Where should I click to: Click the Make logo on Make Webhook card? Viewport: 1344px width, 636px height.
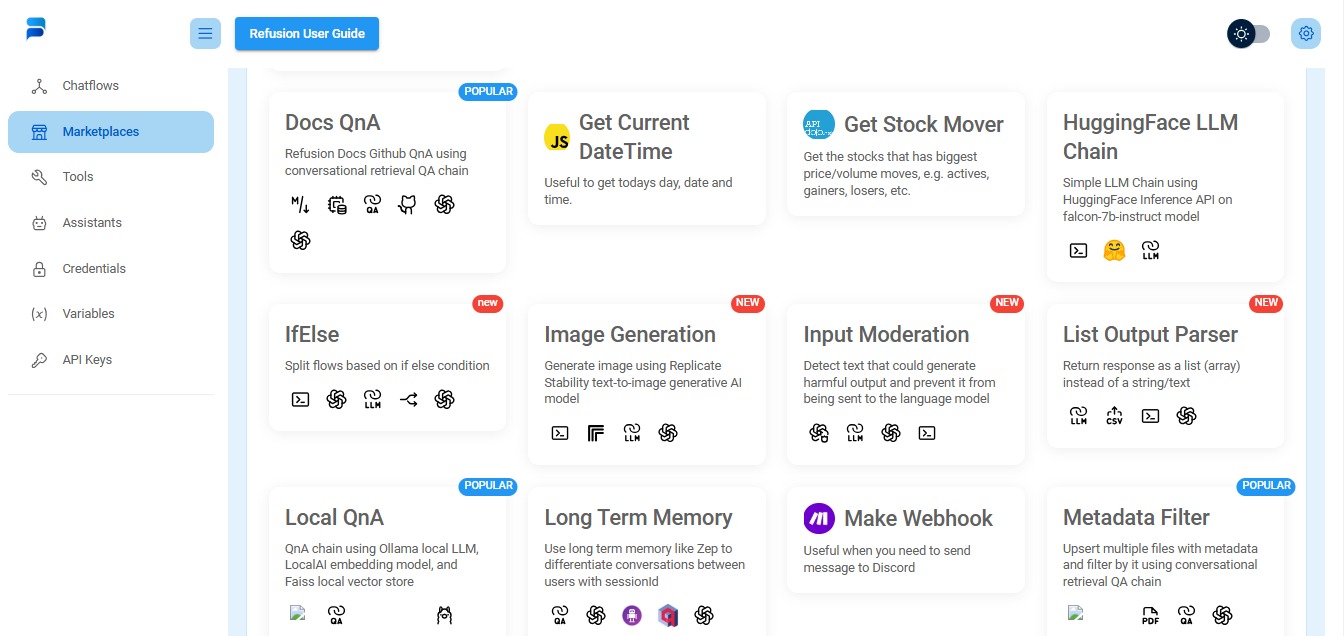(x=819, y=518)
